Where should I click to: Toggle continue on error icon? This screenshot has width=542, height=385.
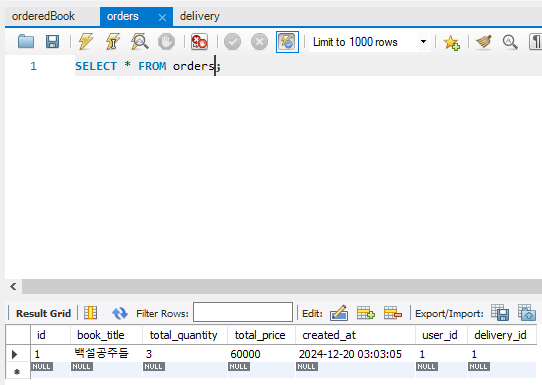199,42
